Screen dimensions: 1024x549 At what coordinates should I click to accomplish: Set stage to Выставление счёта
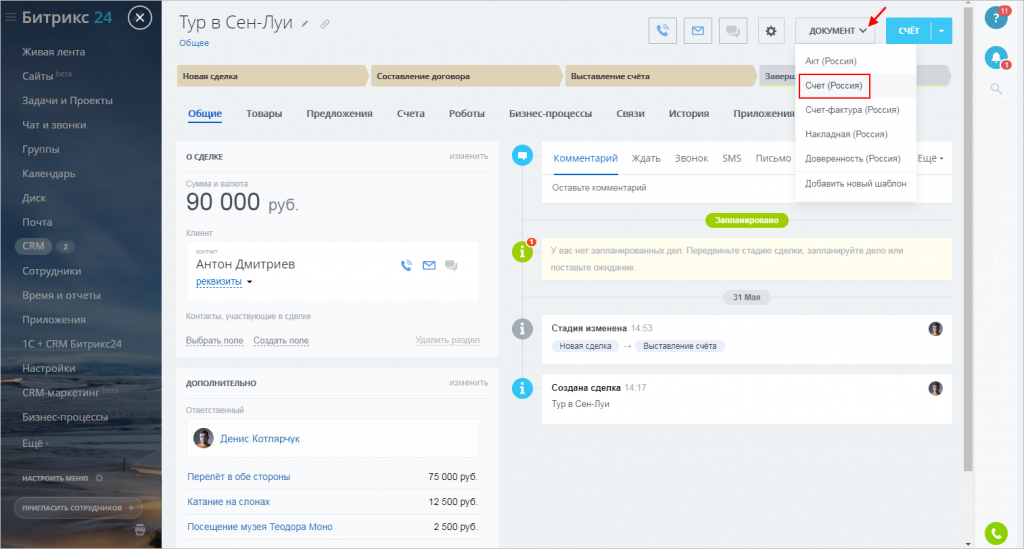pos(661,76)
